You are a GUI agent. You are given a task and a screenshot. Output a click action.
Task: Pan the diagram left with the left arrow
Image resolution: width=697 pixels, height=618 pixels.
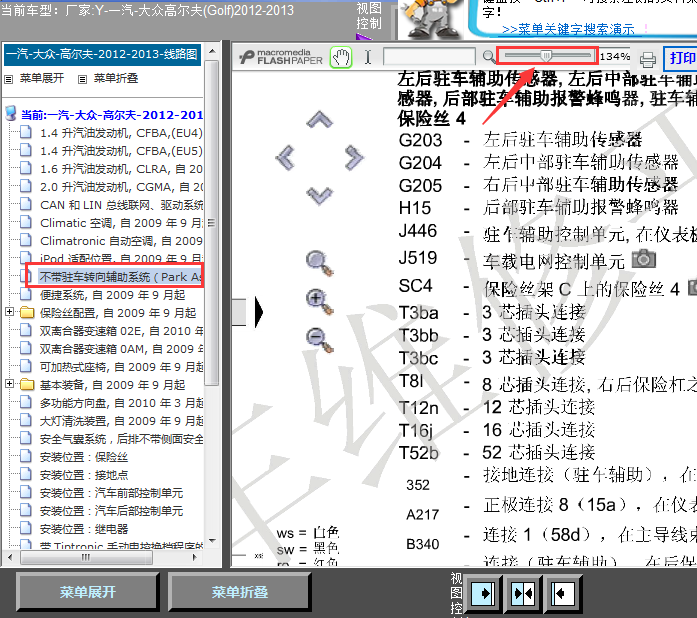285,157
